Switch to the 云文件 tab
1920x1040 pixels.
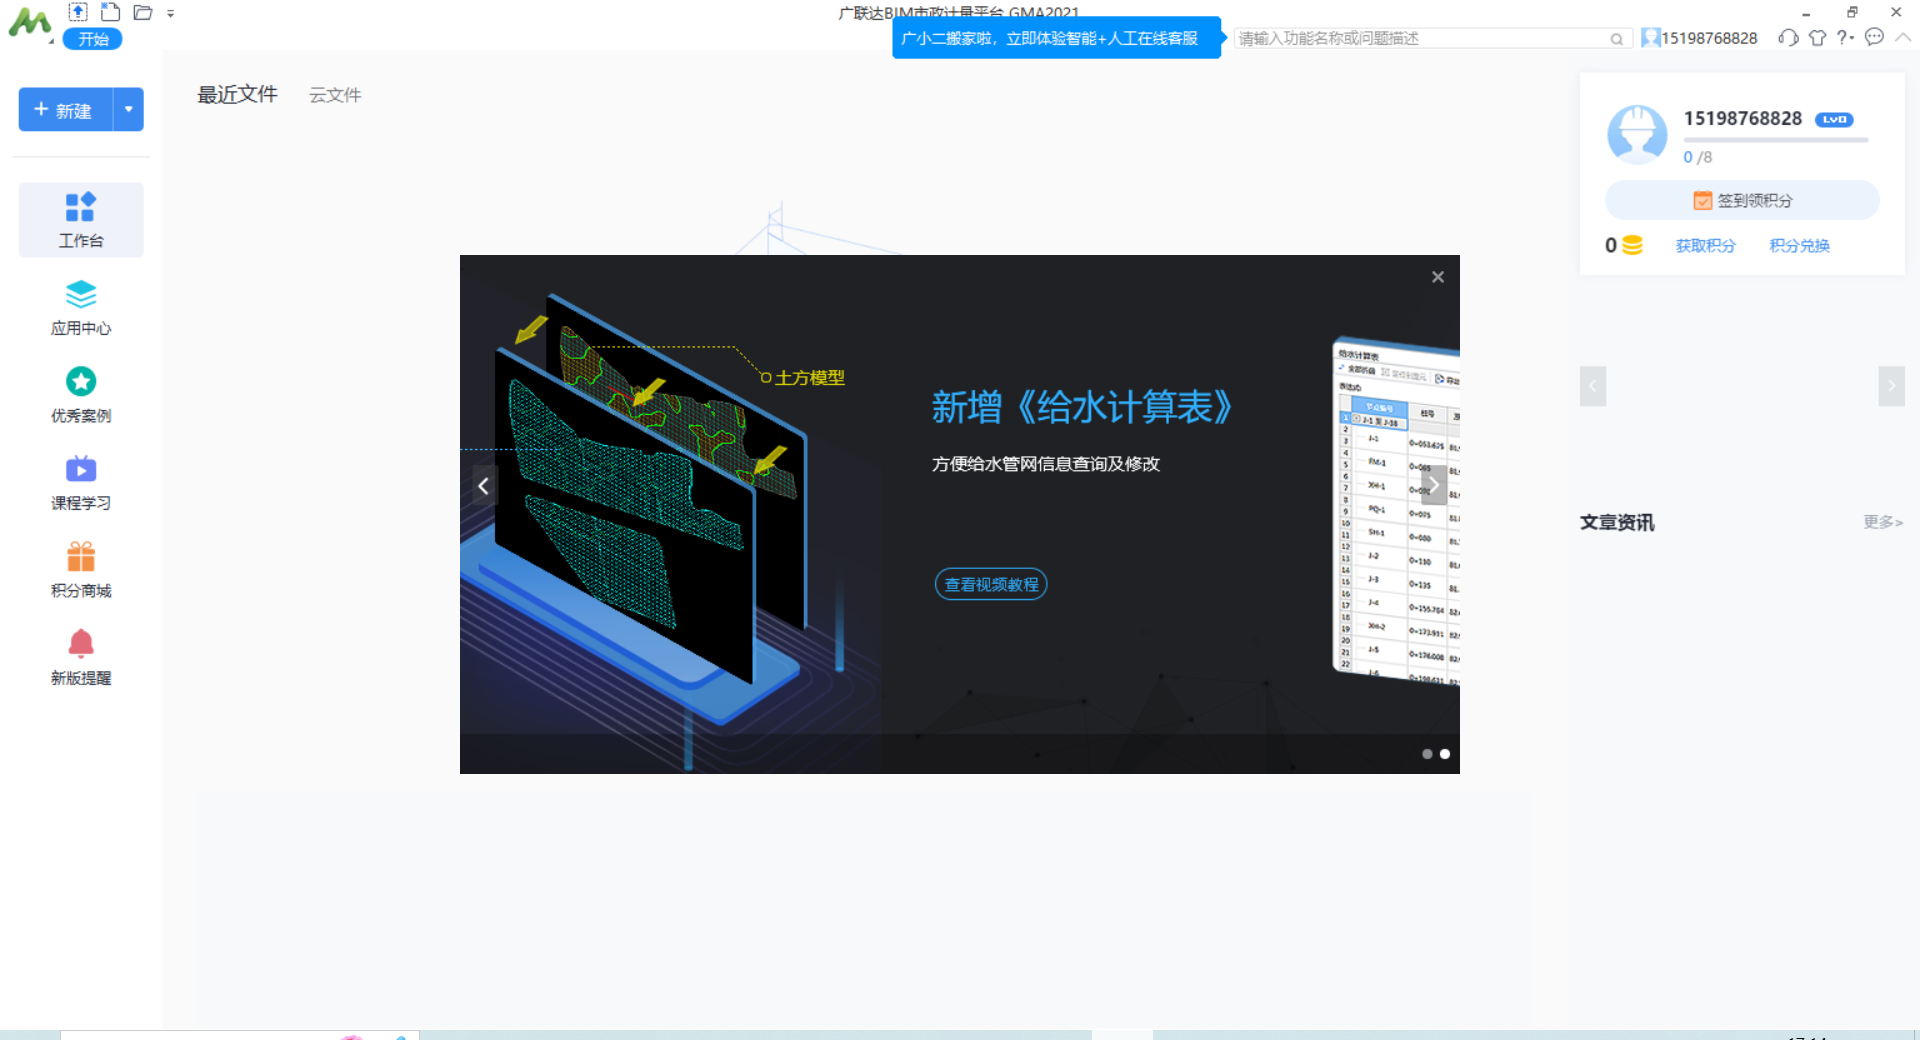point(335,95)
